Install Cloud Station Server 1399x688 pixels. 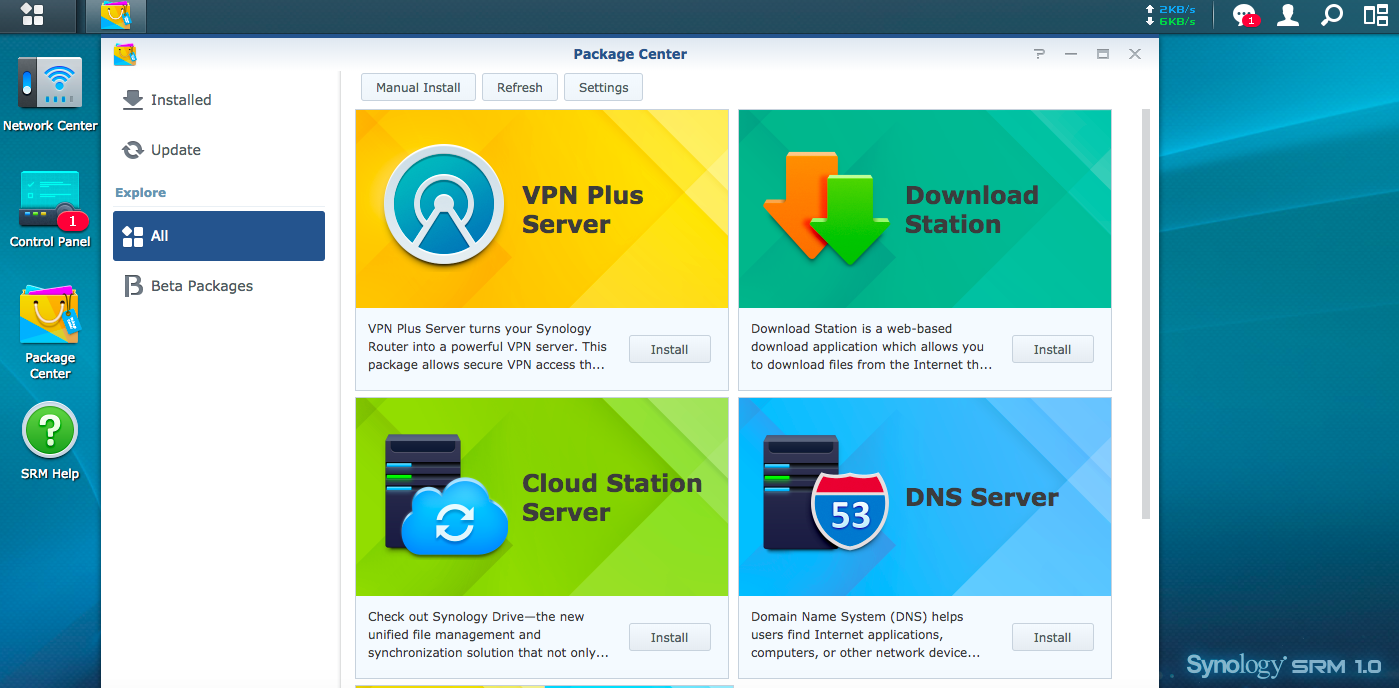click(670, 637)
